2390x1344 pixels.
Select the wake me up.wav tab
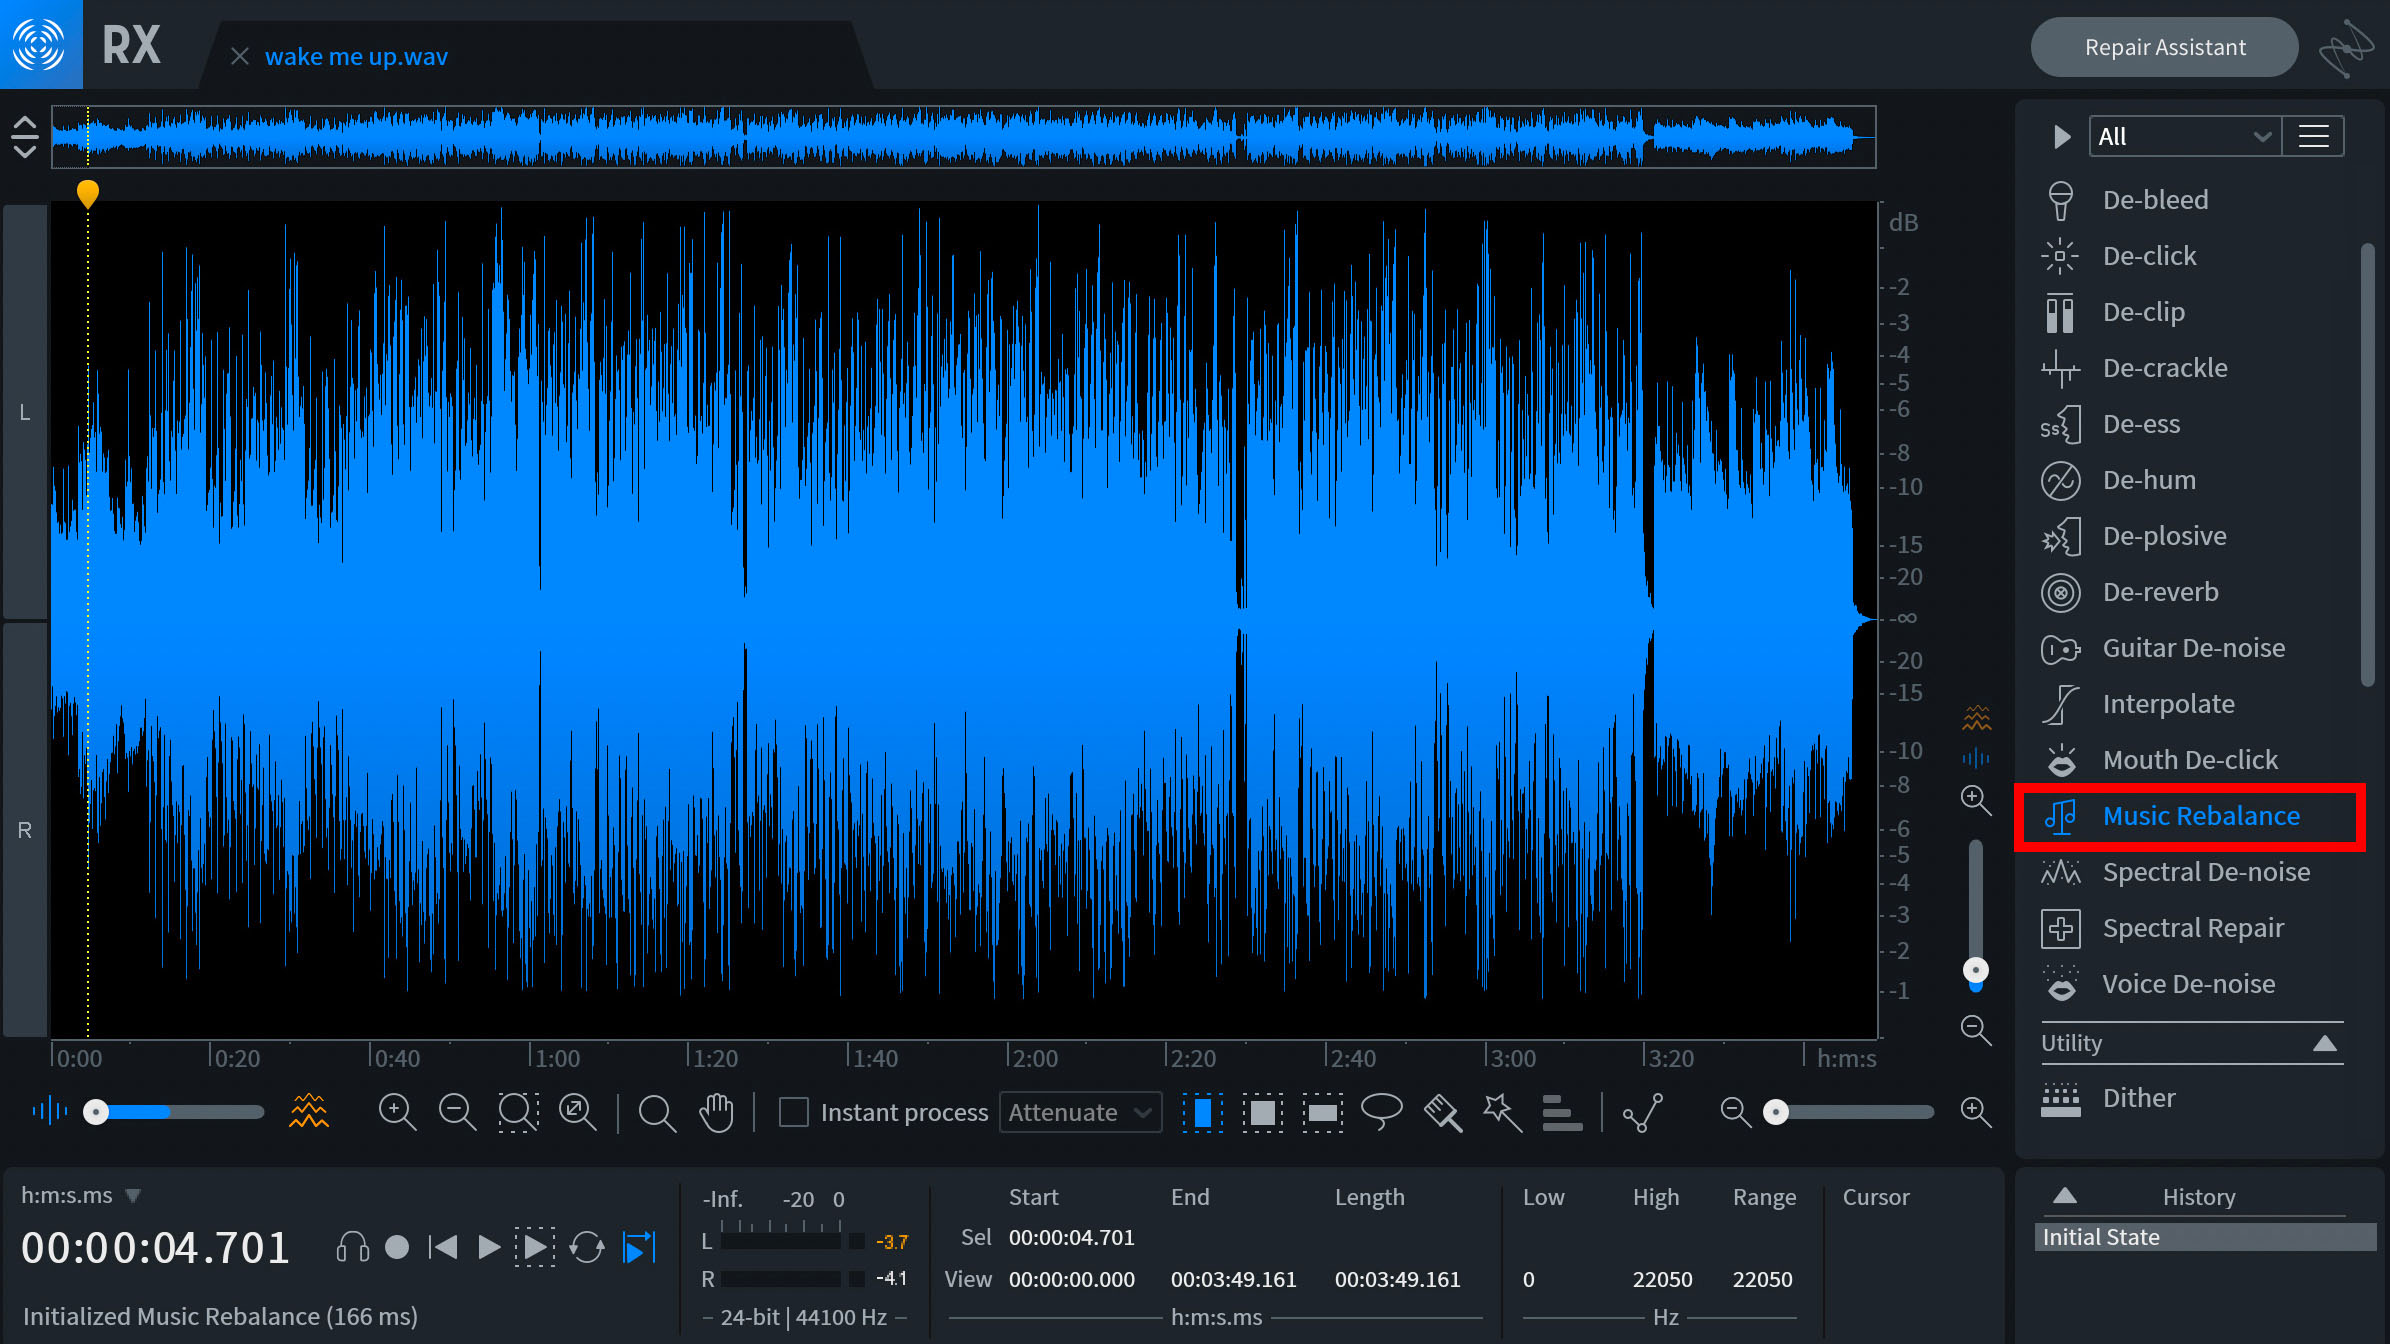click(356, 57)
